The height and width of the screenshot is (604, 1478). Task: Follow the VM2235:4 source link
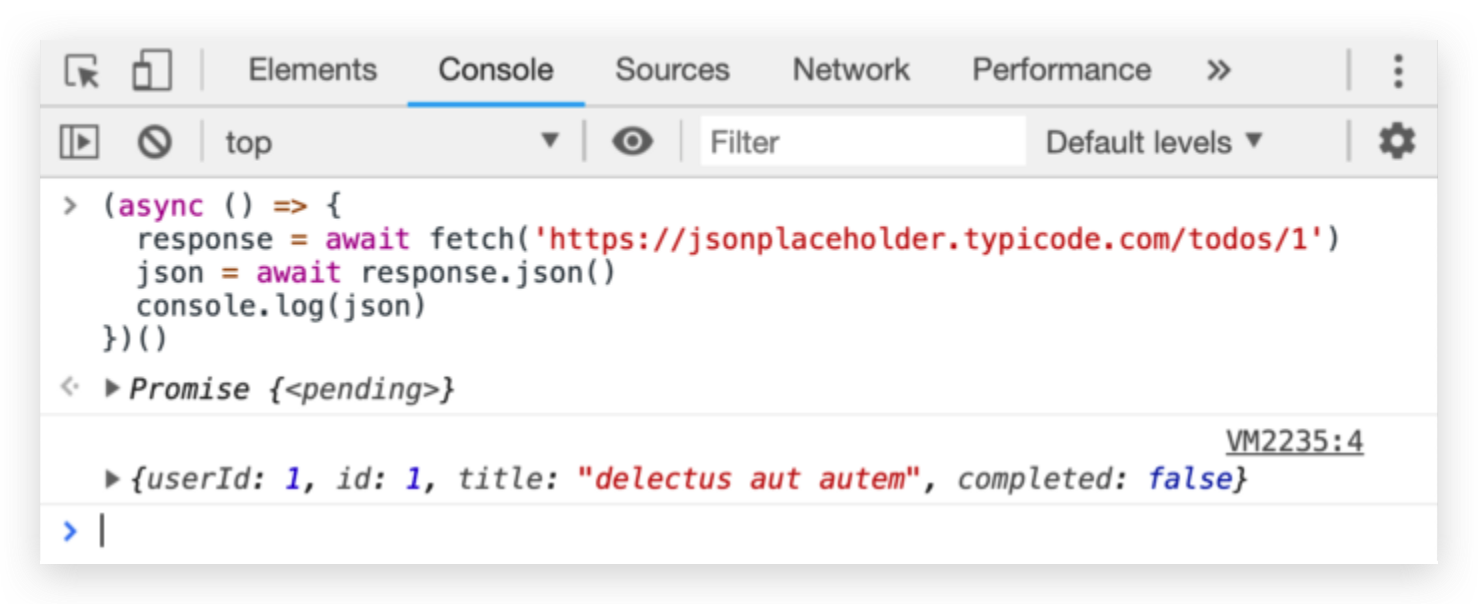1294,441
